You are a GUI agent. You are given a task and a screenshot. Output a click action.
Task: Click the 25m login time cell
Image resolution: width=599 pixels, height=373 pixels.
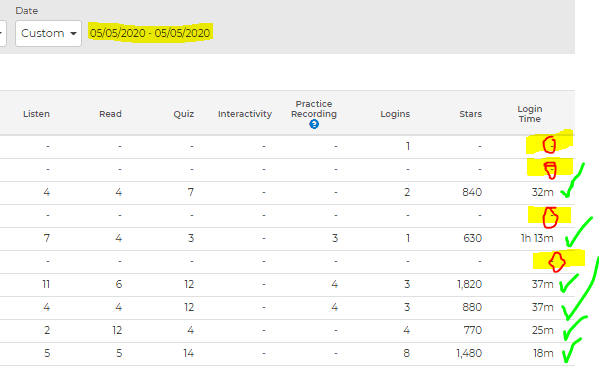(x=542, y=330)
